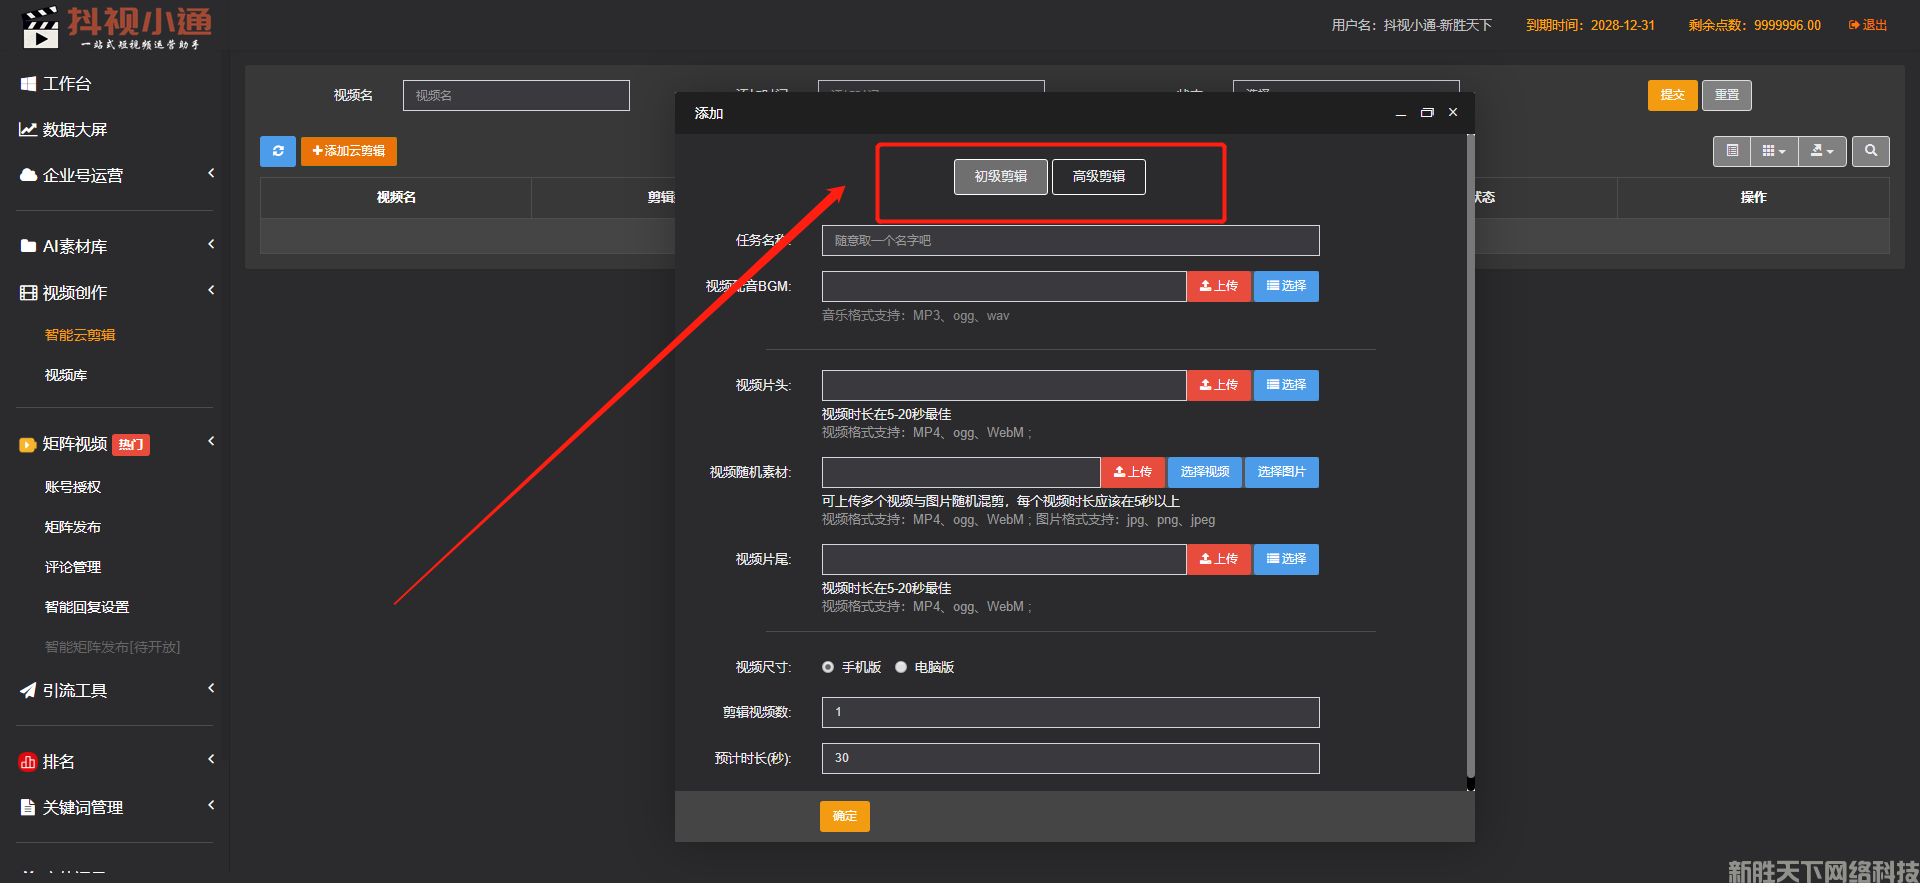Click the 抖视小通 clapperboard logo

click(40, 28)
